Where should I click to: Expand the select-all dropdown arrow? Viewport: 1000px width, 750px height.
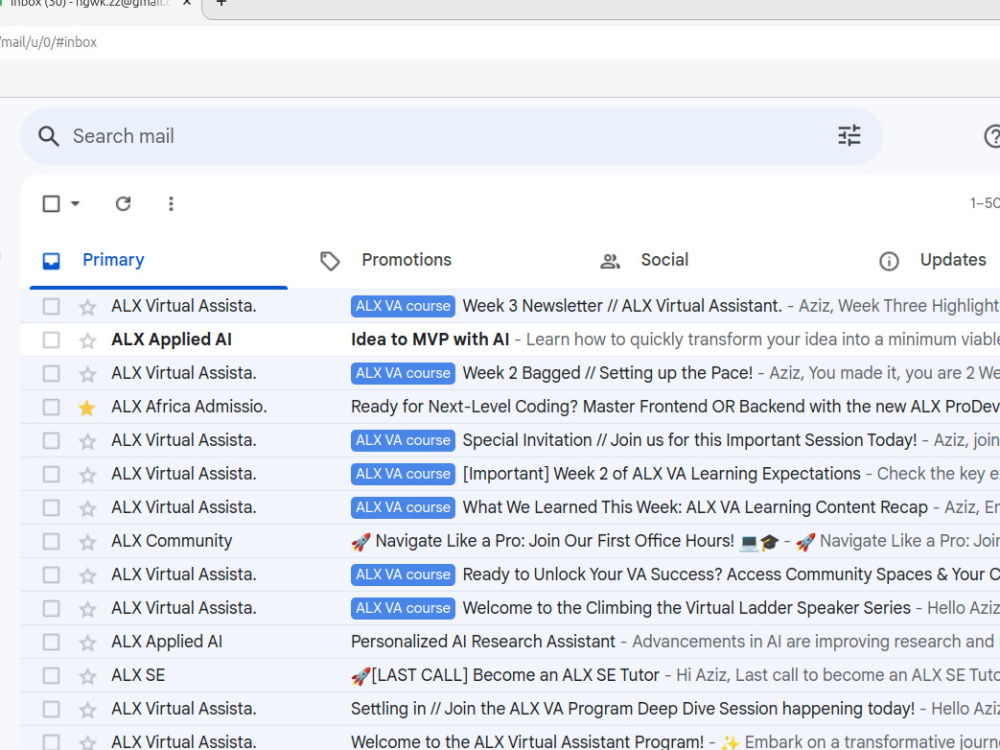(x=75, y=203)
